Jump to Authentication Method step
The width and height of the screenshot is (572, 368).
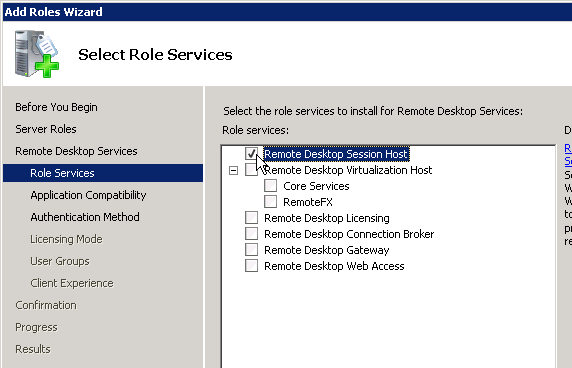(x=85, y=217)
